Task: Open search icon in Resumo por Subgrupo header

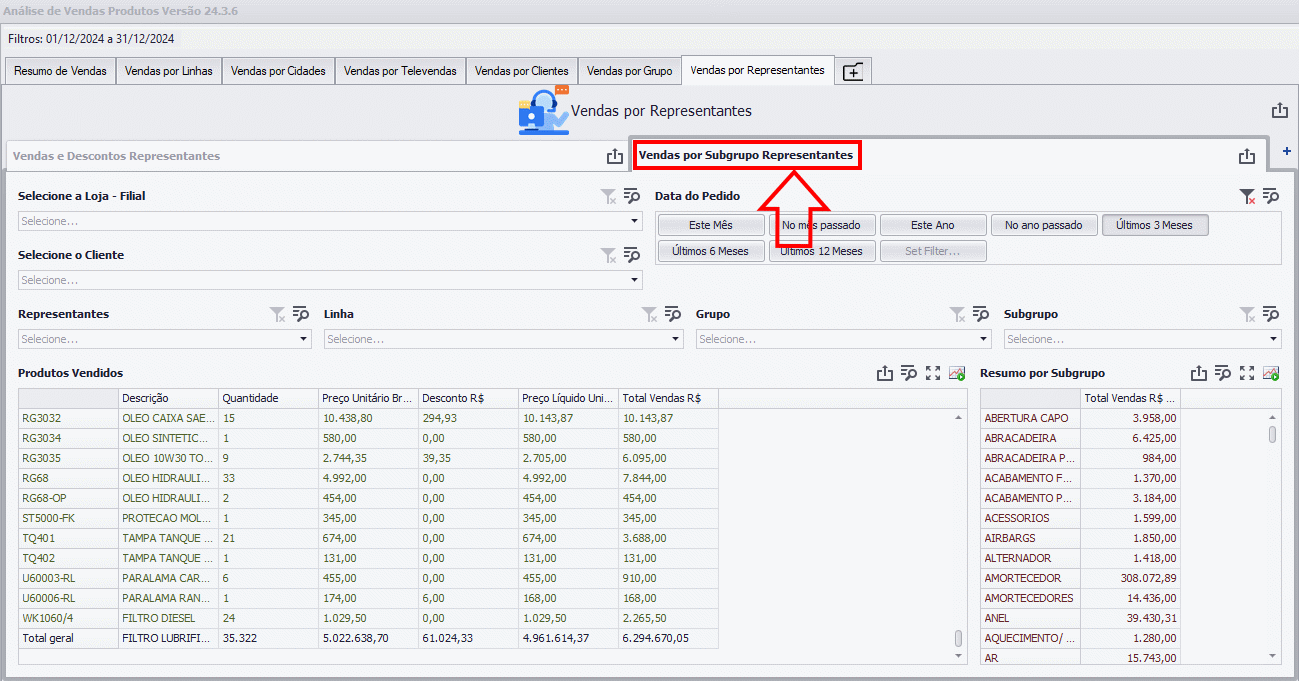Action: coord(1222,373)
